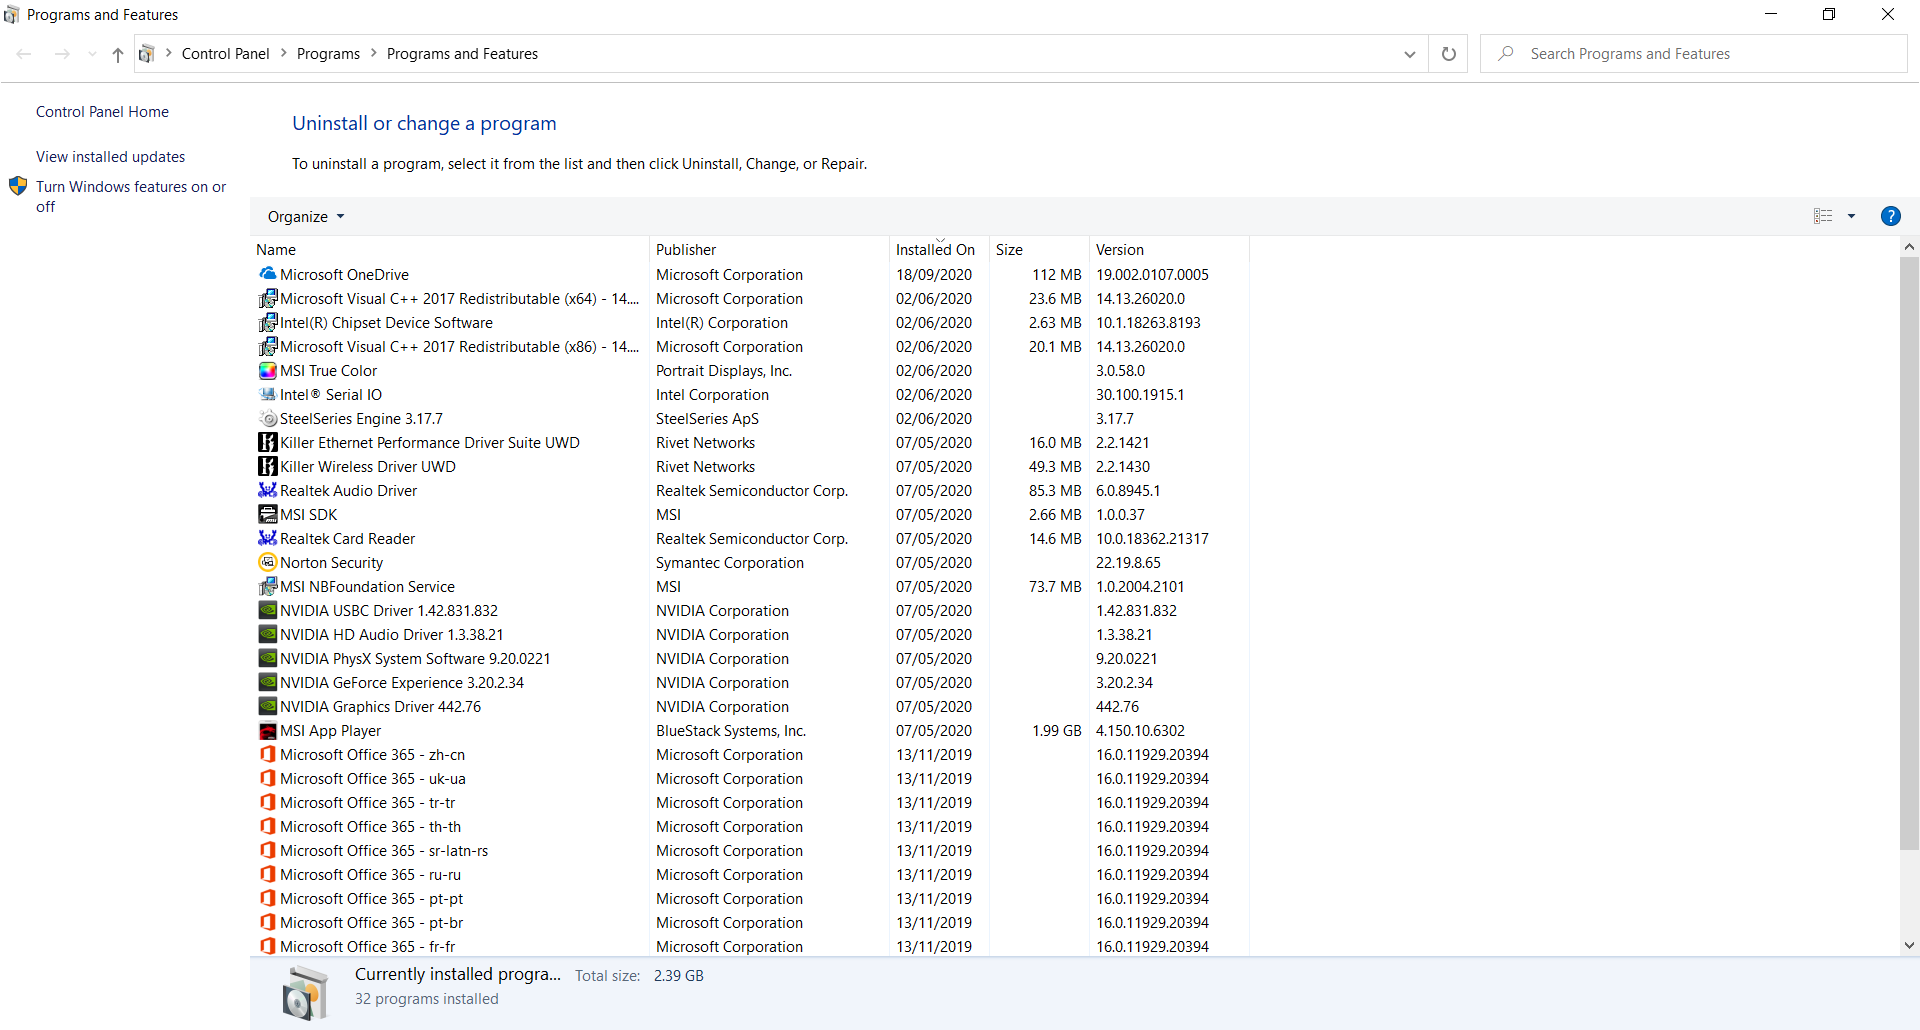Click the scrollbar down arrow
Screen dimensions: 1920x1030
[x=1909, y=945]
